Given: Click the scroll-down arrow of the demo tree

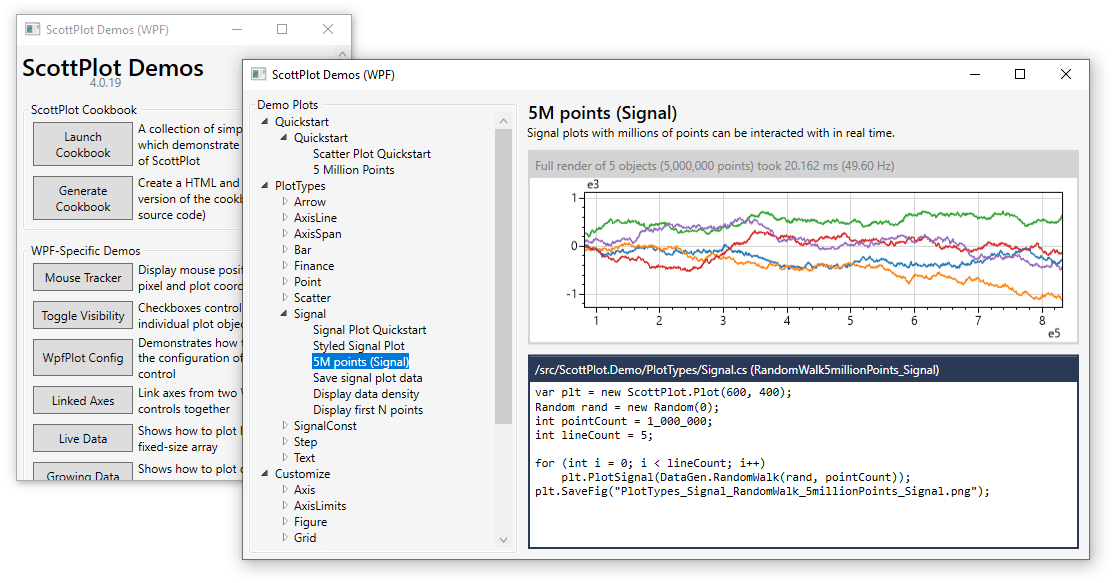Looking at the screenshot, I should (x=504, y=540).
